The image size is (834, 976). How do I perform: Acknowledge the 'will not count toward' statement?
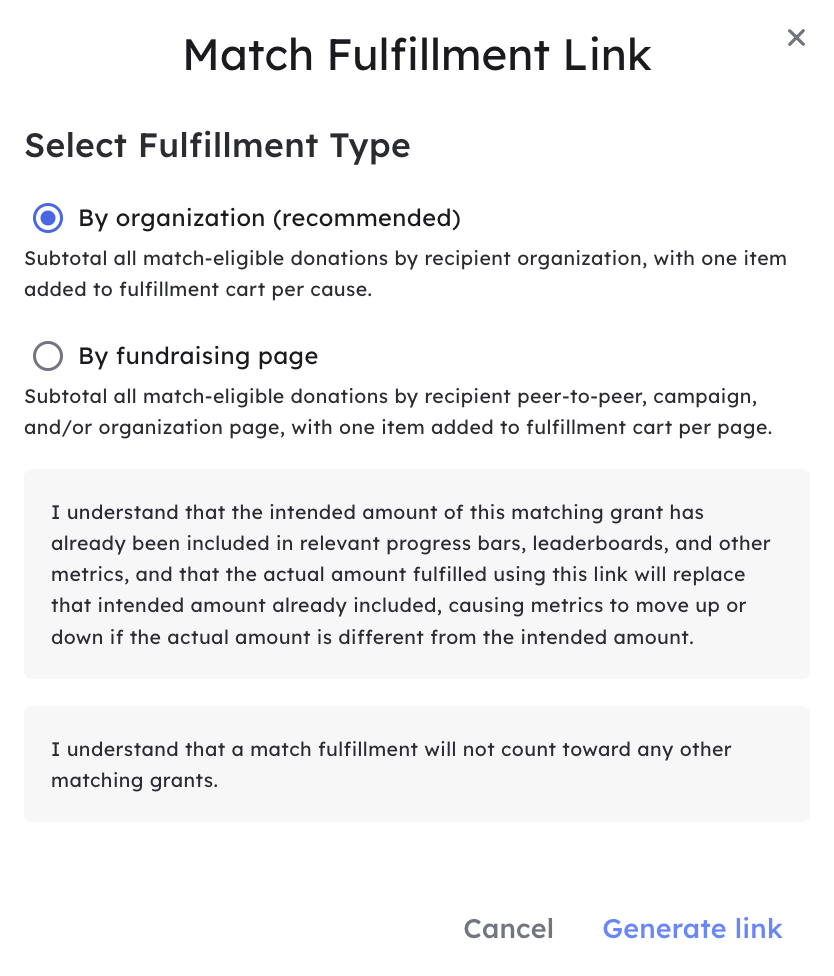click(x=417, y=764)
